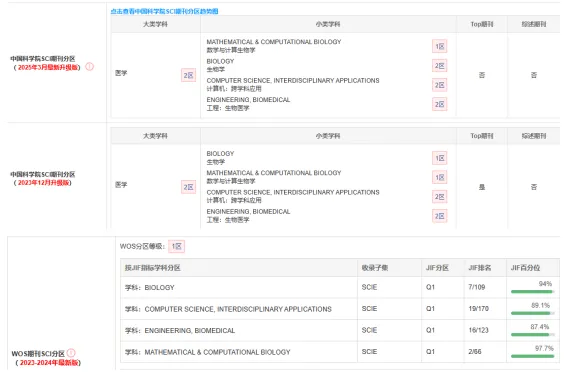Click info icon beside WOS期刊SCI分区
569x375 pixels.
[x=71, y=353]
